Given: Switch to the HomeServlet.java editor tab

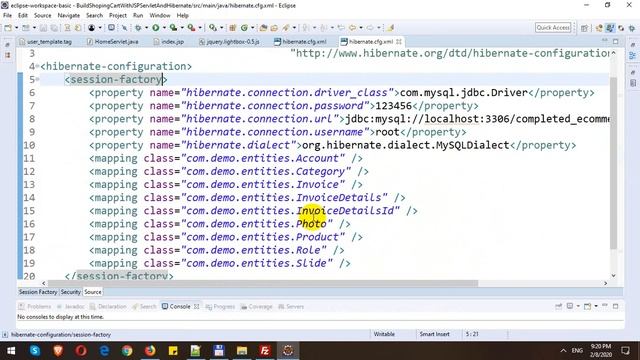Looking at the screenshot, I should point(113,42).
